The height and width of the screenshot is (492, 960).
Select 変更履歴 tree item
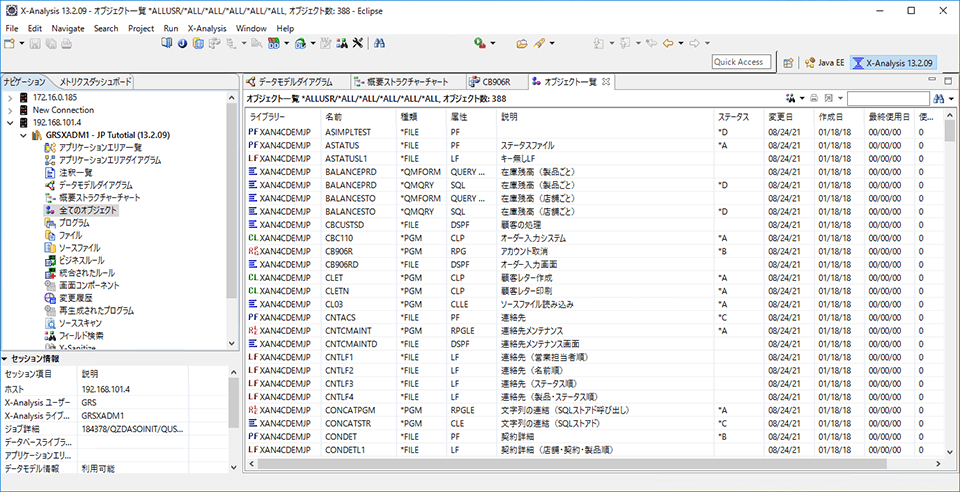click(x=75, y=298)
